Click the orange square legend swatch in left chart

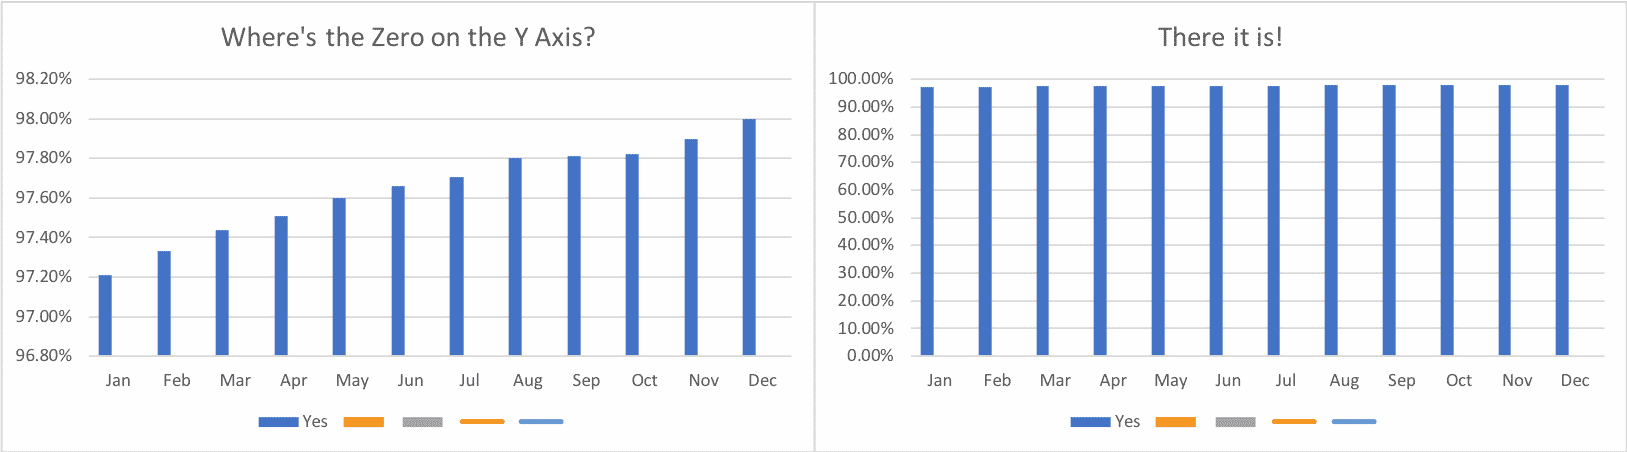pyautogui.click(x=363, y=422)
